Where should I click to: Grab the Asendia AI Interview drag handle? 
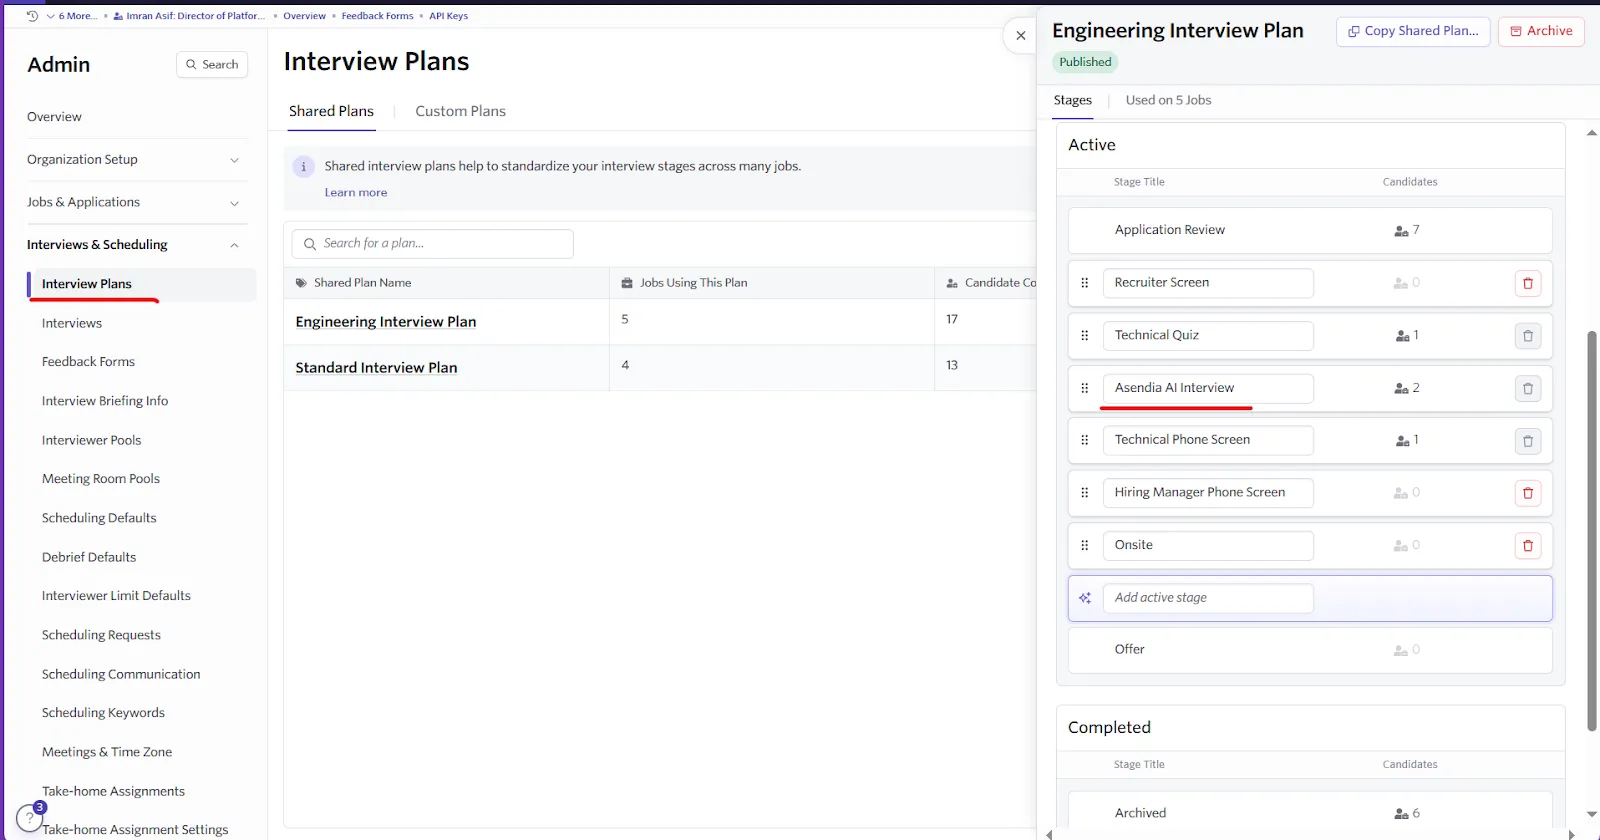pyautogui.click(x=1085, y=388)
